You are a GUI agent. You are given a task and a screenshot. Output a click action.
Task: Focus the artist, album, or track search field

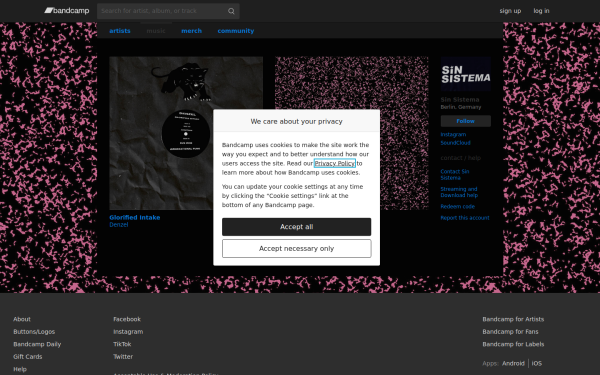[x=168, y=11]
